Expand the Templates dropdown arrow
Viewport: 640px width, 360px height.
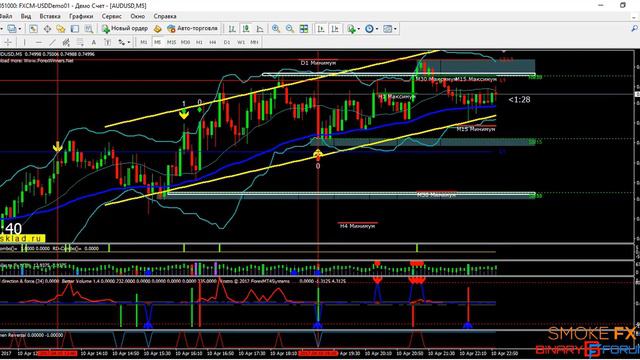click(x=395, y=29)
